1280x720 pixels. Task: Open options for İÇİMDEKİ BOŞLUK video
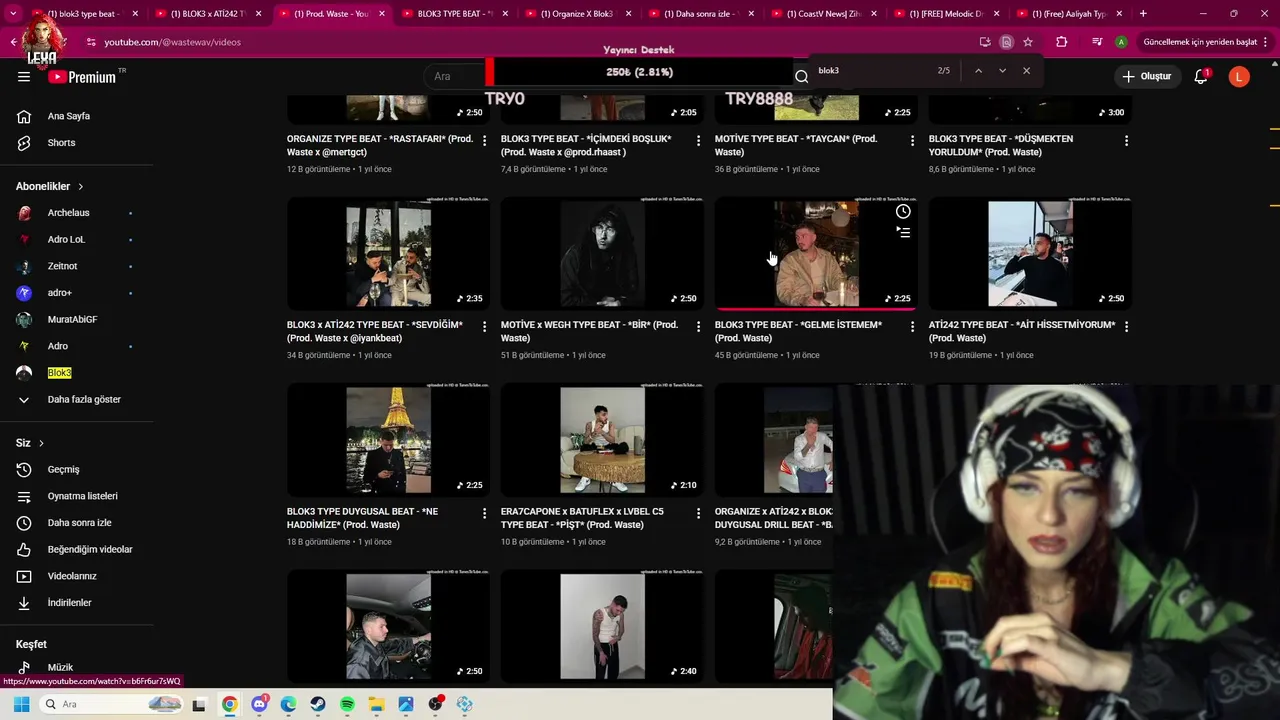click(x=698, y=141)
